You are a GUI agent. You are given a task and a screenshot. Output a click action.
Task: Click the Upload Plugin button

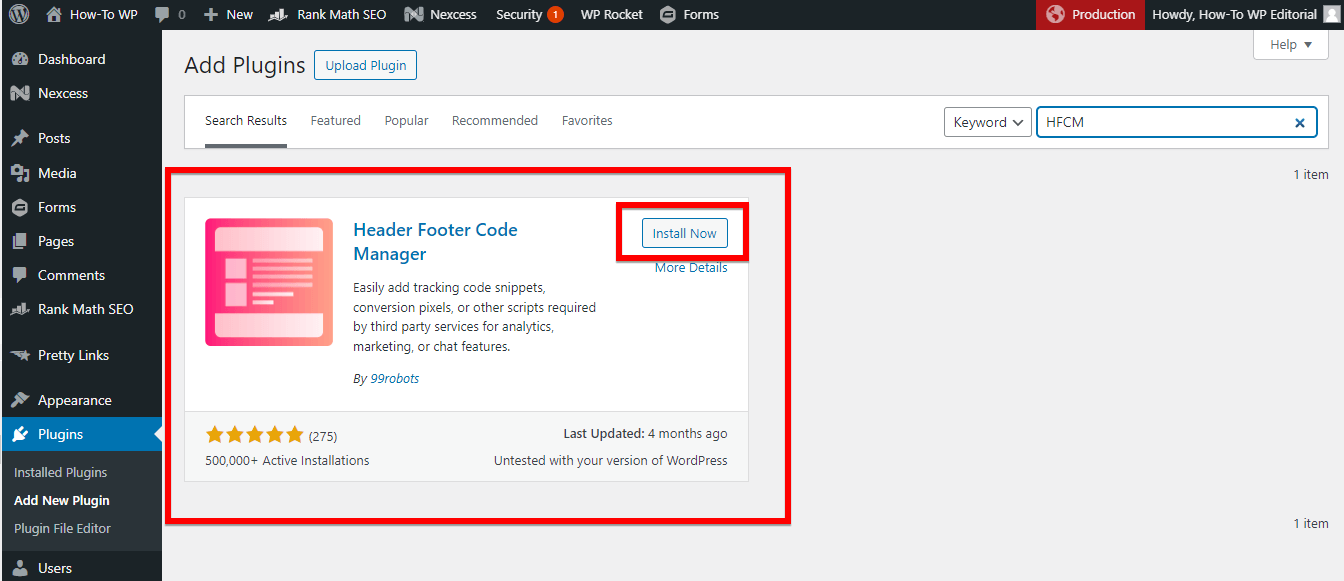click(x=365, y=66)
